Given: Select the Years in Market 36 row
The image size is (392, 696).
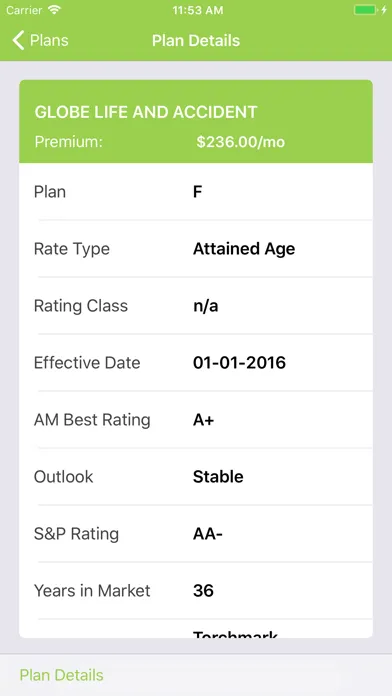Looking at the screenshot, I should pos(196,590).
